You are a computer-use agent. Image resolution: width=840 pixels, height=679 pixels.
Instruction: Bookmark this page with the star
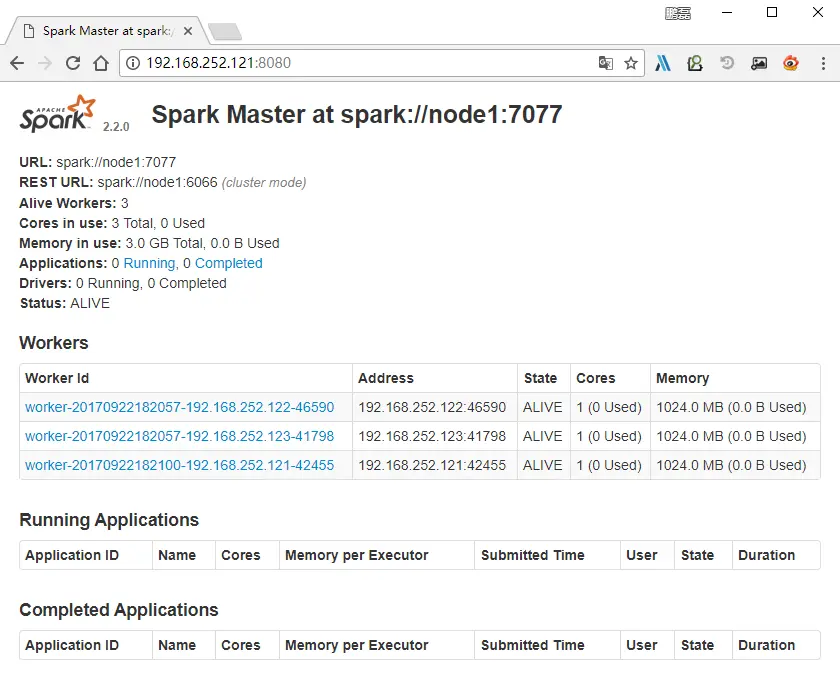pyautogui.click(x=631, y=63)
